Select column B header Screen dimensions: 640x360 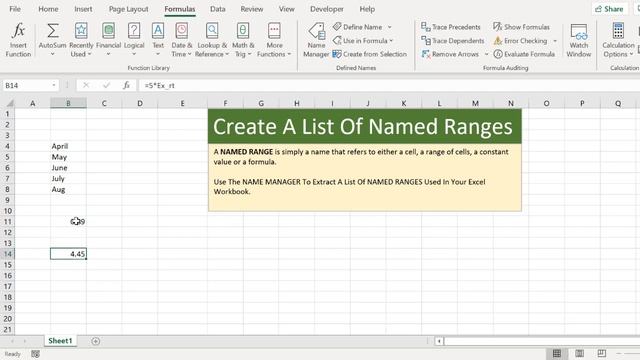(68, 103)
